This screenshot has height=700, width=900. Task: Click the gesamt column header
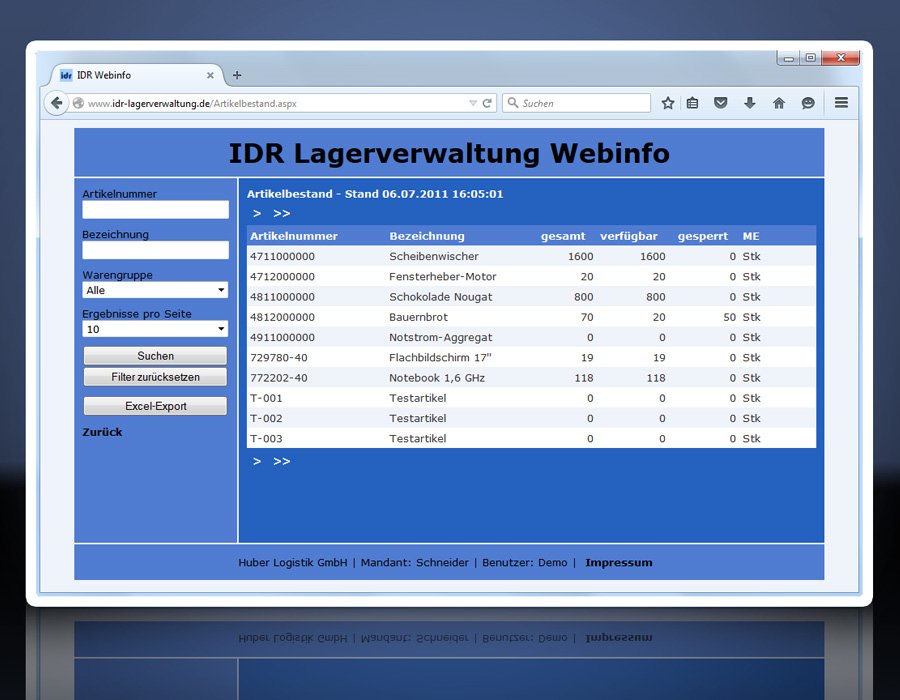[563, 236]
